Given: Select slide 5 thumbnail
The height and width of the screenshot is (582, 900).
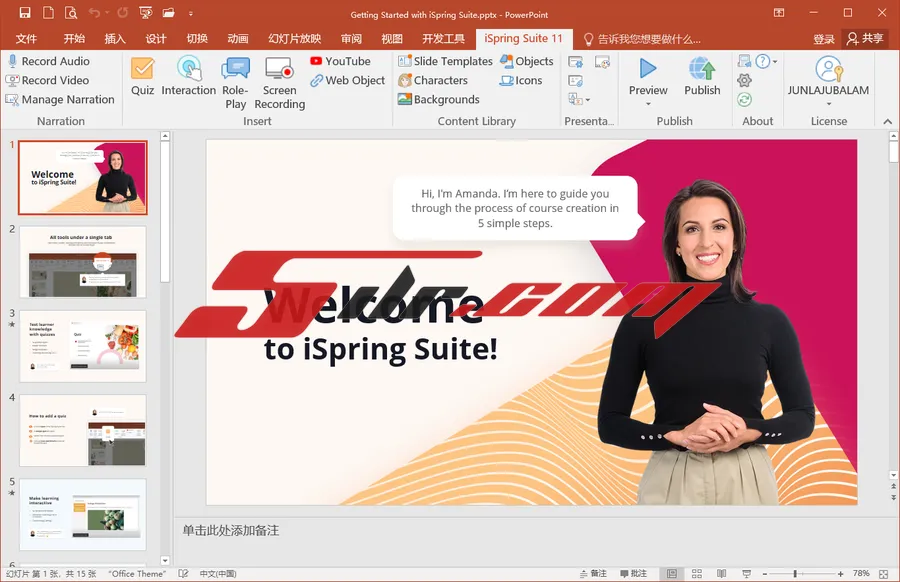Looking at the screenshot, I should coord(83,515).
